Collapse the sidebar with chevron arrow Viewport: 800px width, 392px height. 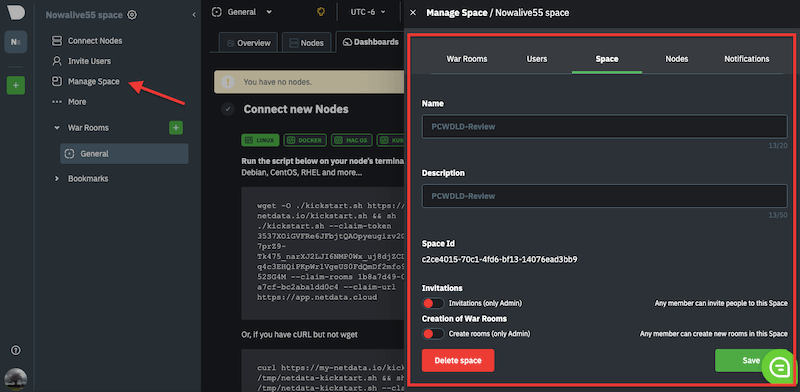pyautogui.click(x=193, y=15)
